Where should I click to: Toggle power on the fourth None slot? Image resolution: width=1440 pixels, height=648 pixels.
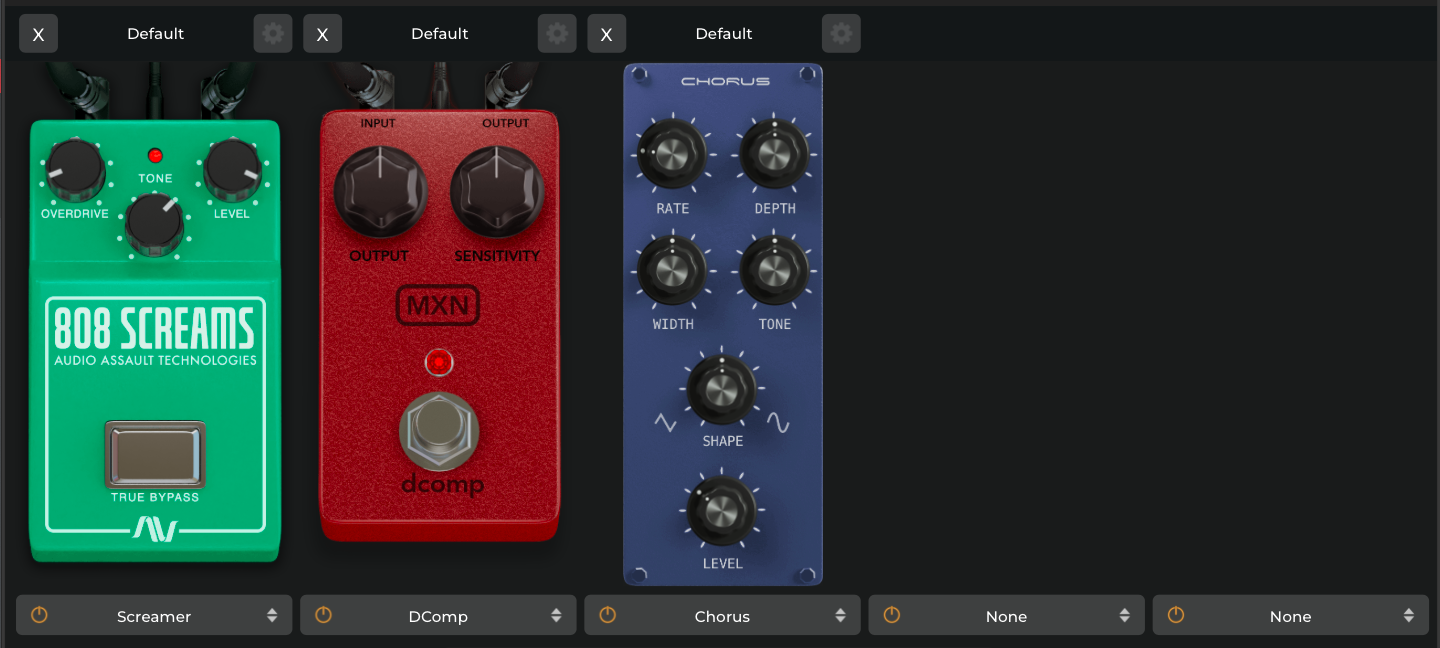pyautogui.click(x=891, y=615)
